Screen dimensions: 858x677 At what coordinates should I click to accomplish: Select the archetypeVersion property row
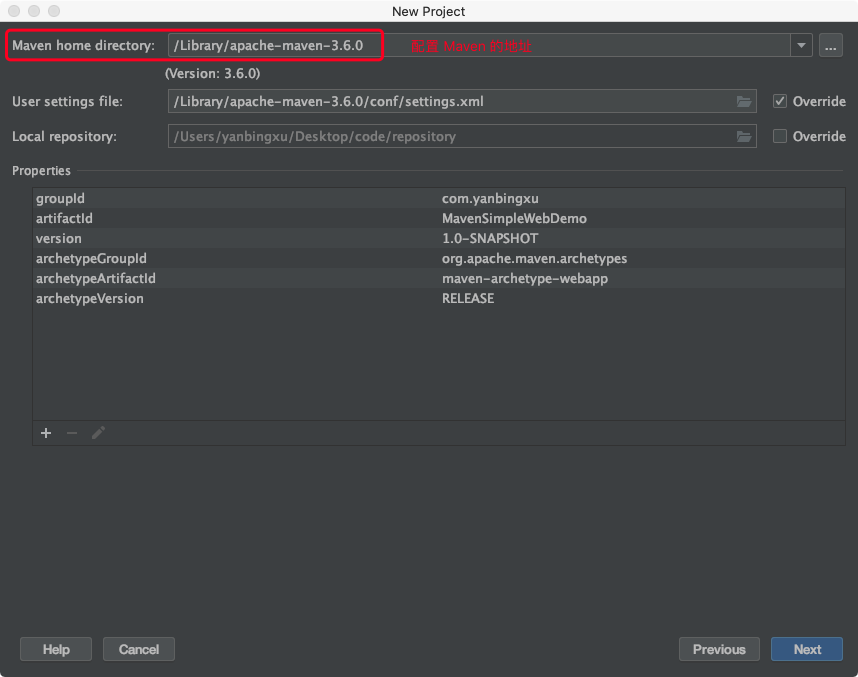click(x=439, y=298)
